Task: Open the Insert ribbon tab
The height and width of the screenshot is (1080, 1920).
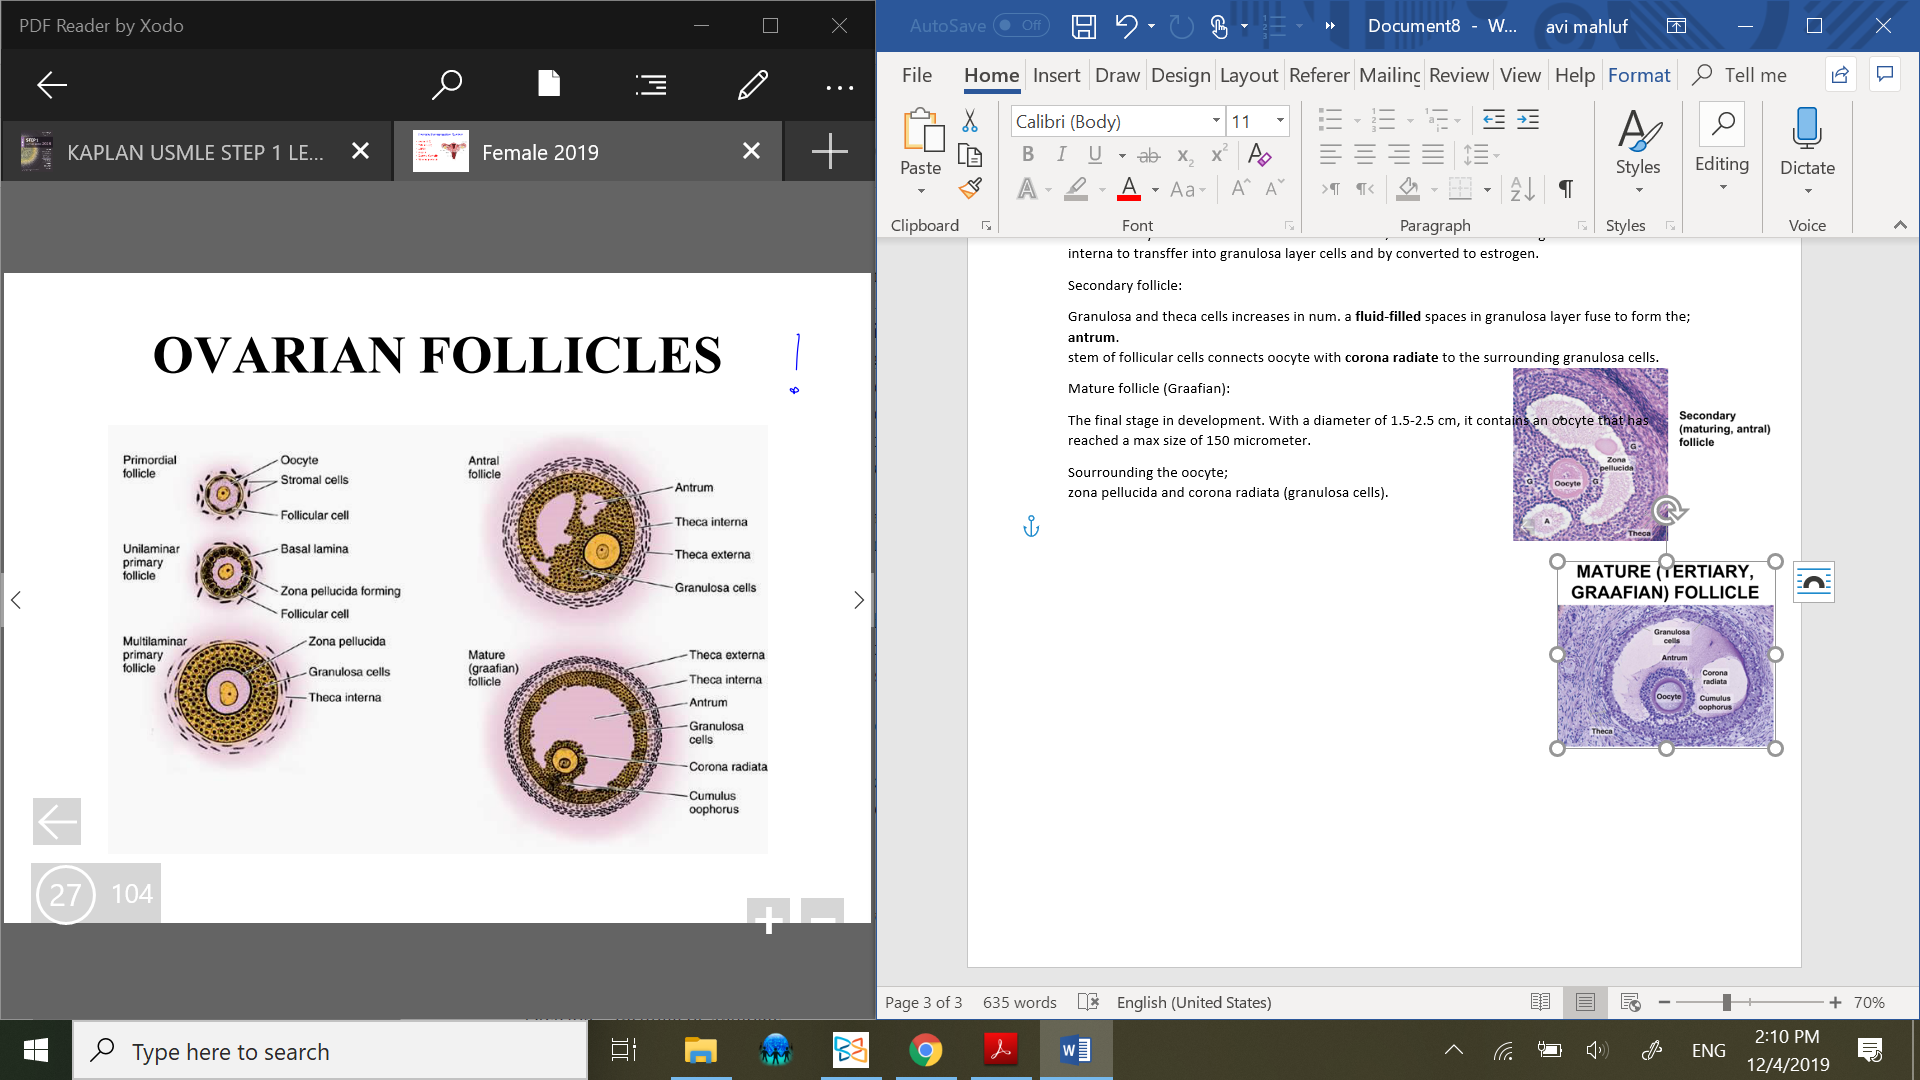Action: tap(1056, 75)
